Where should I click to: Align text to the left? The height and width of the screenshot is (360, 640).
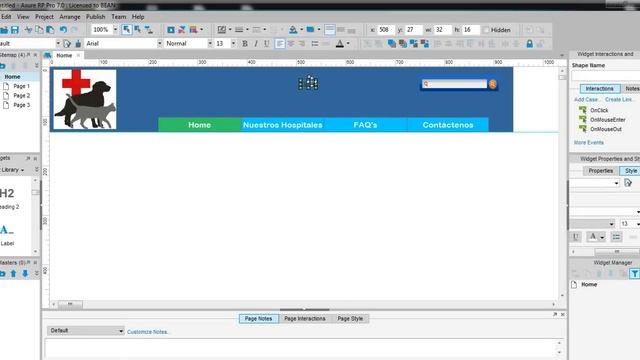tap(280, 44)
